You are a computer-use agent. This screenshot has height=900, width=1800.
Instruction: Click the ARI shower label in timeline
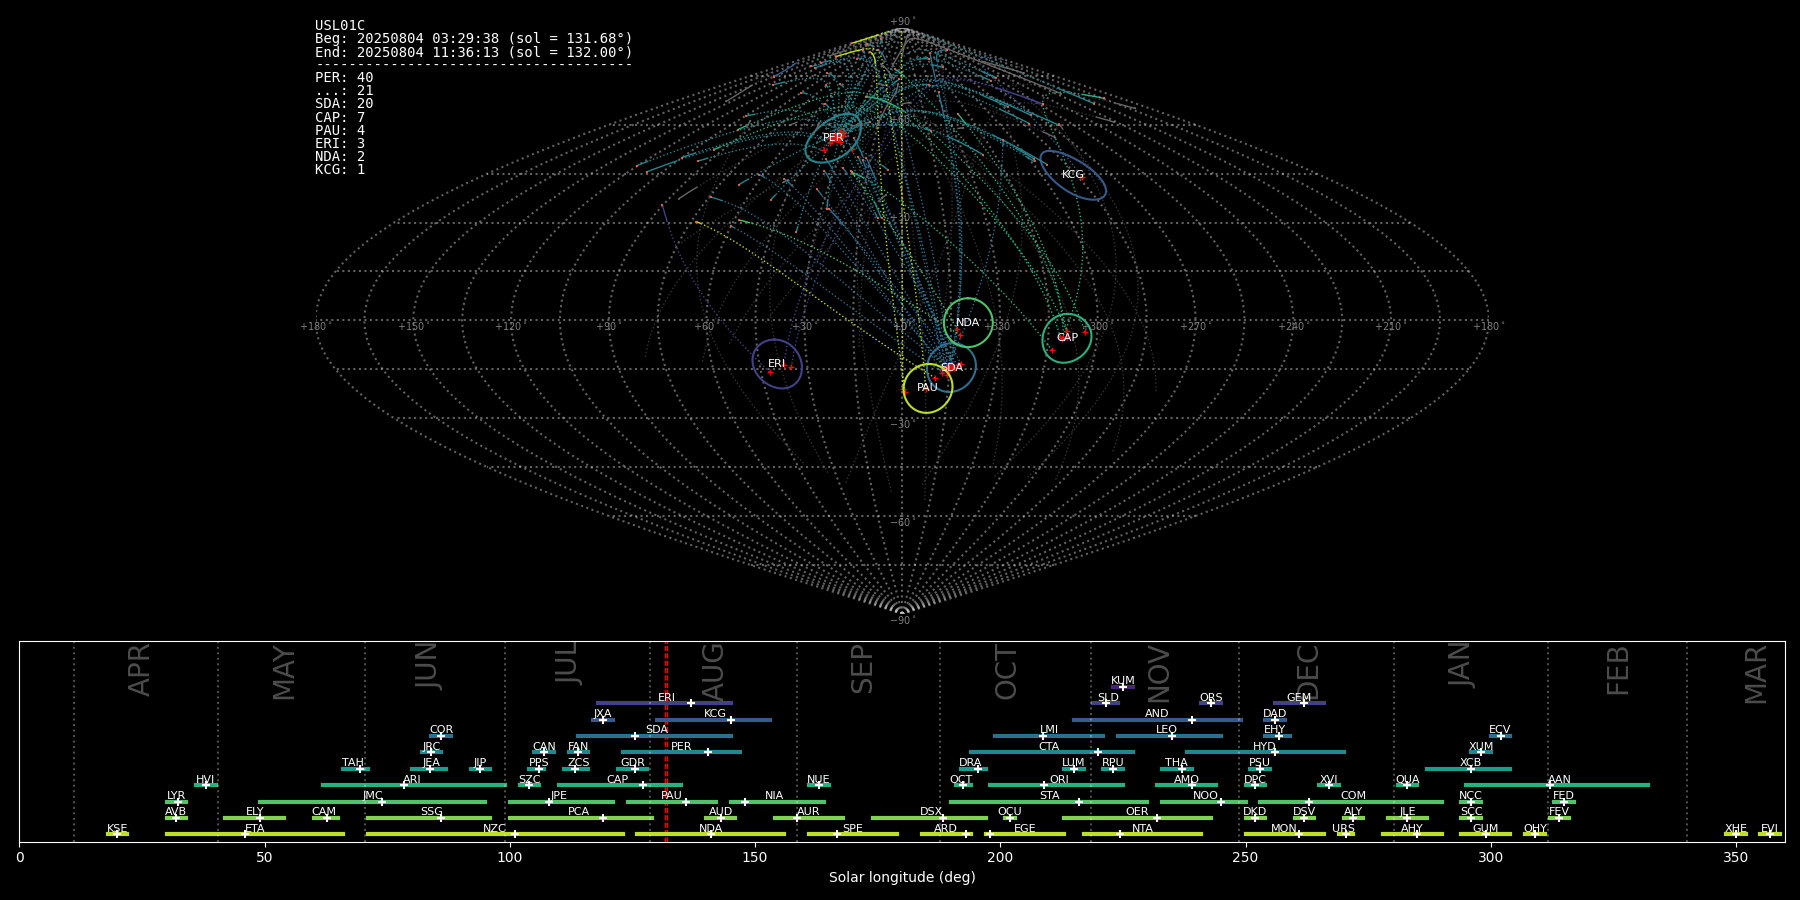click(x=411, y=780)
